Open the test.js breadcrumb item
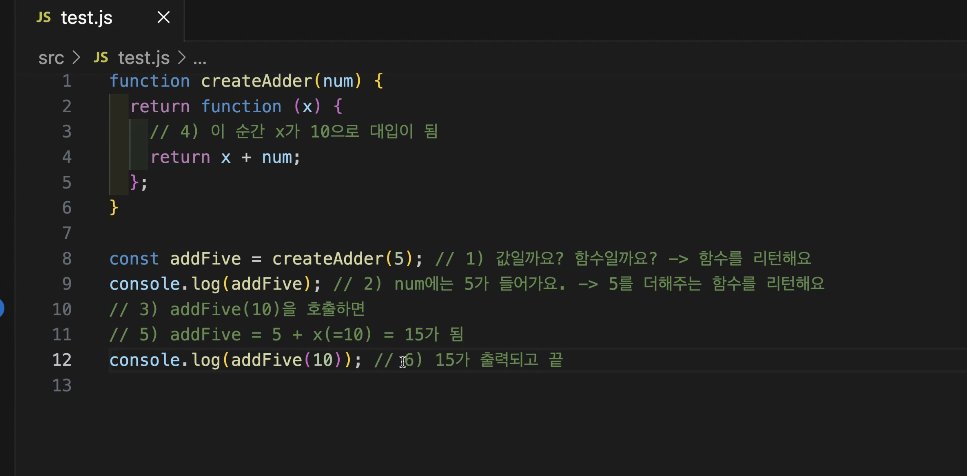 coord(143,59)
